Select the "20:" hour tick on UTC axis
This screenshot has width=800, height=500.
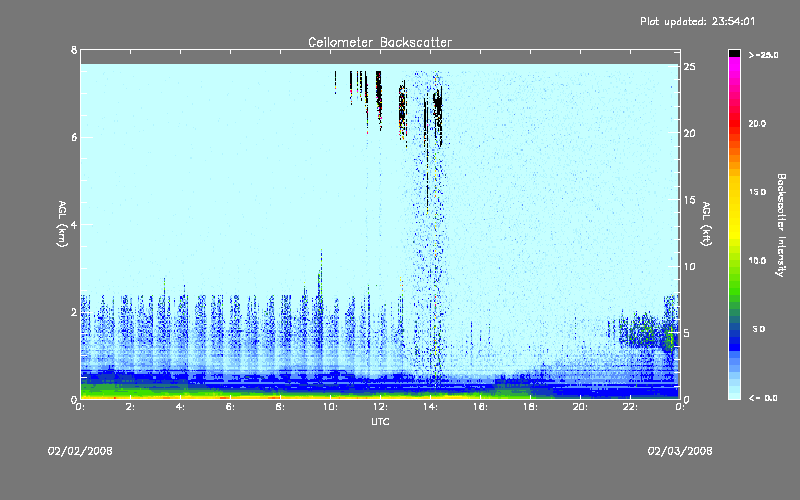coord(580,407)
